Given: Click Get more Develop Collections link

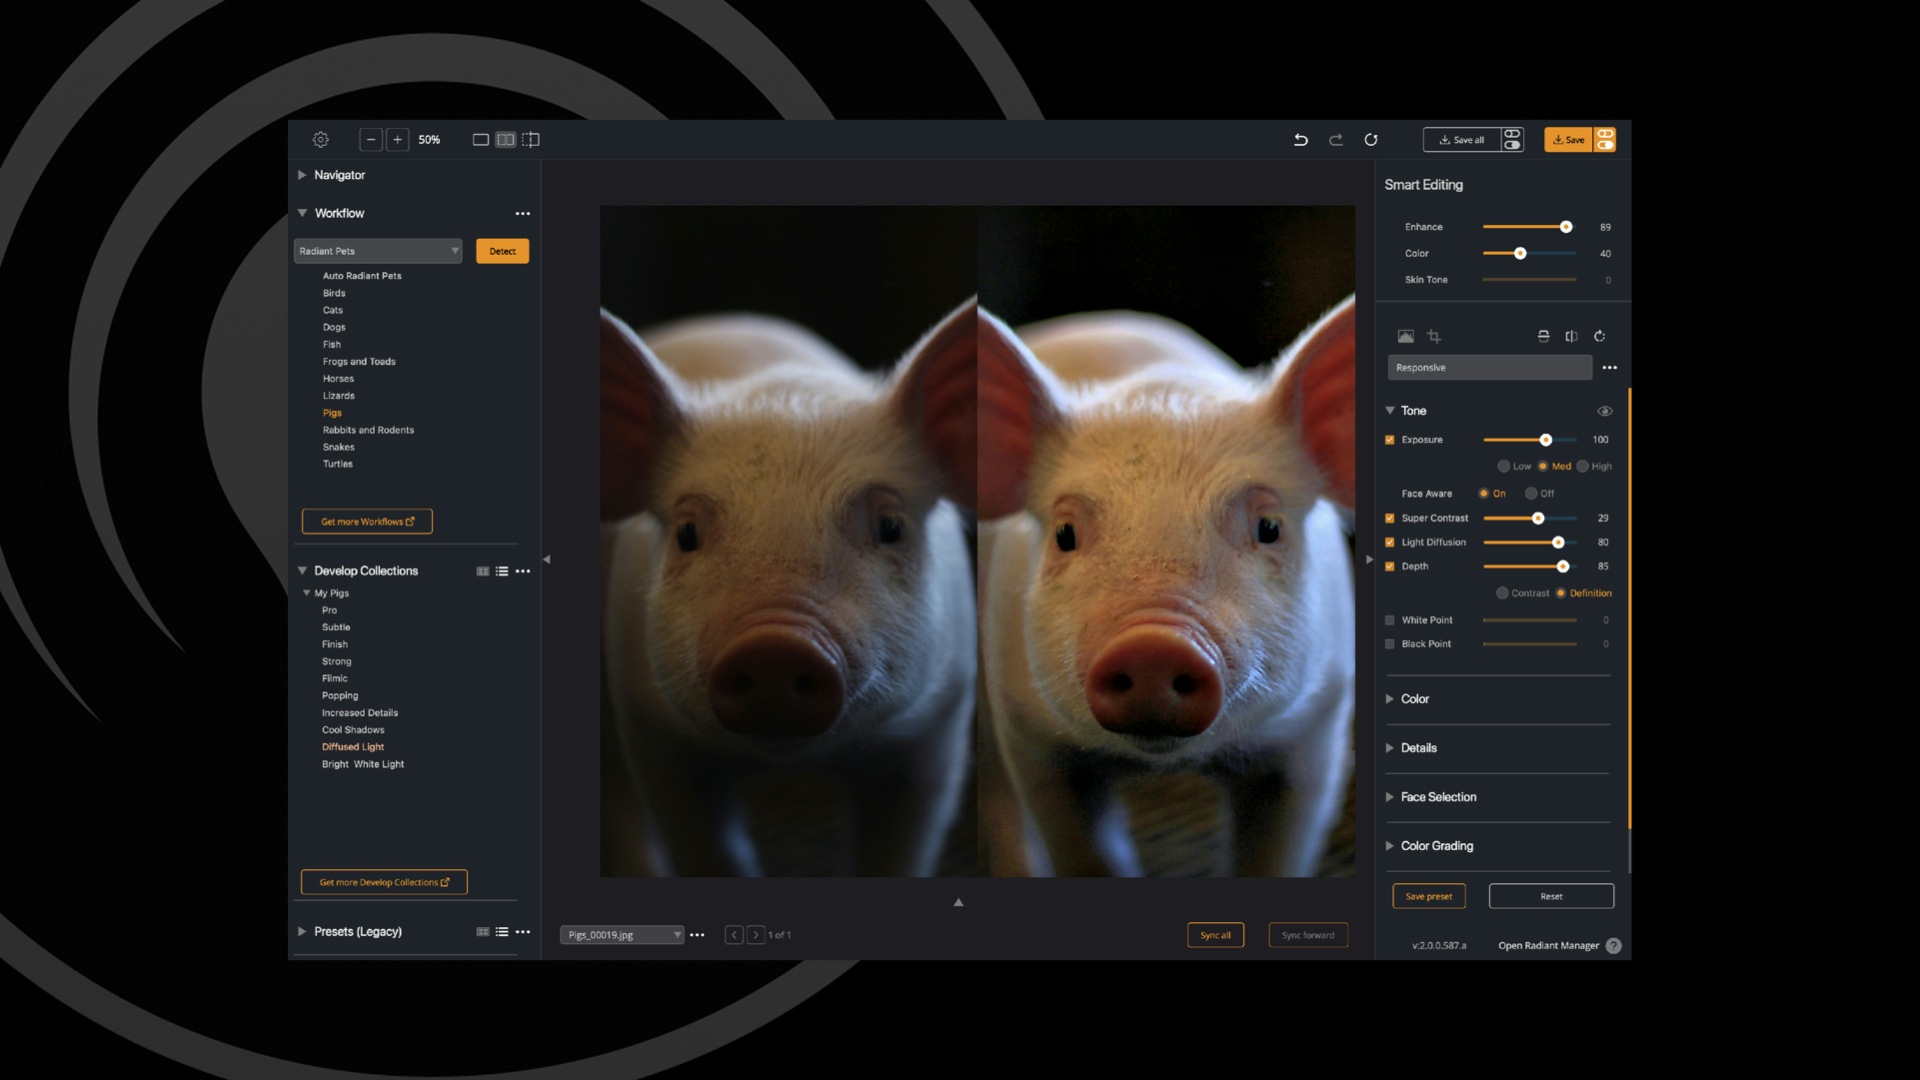Looking at the screenshot, I should (x=384, y=883).
